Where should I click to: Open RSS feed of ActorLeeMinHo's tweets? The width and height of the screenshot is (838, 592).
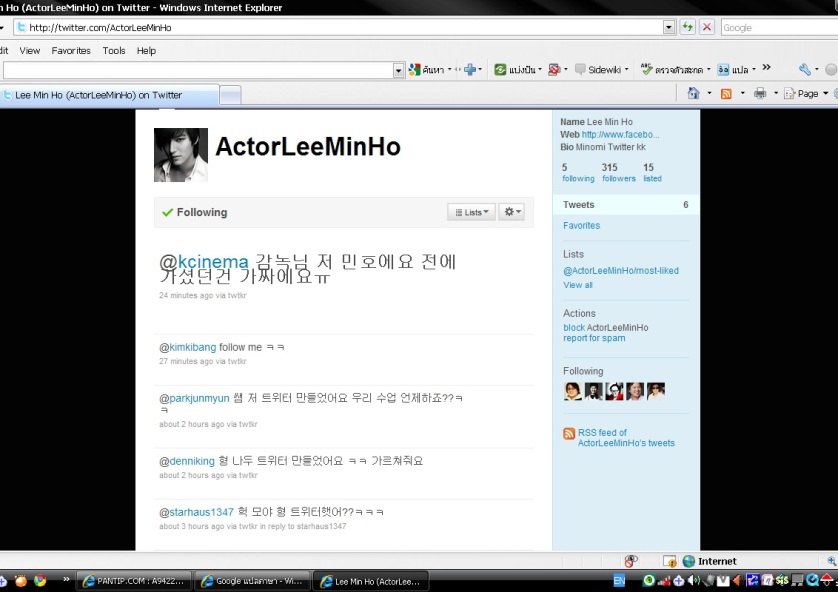point(626,438)
